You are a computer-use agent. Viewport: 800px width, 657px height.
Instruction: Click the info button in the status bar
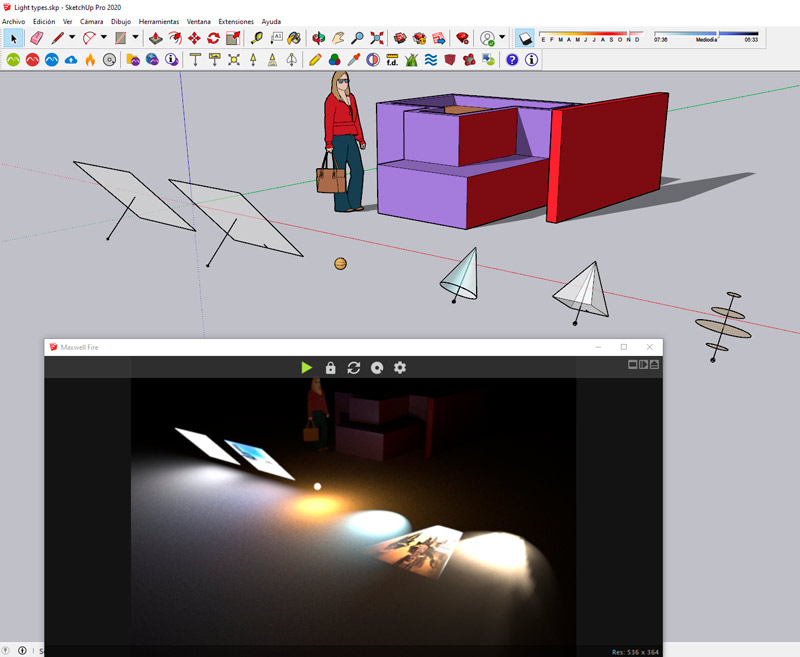[22, 649]
